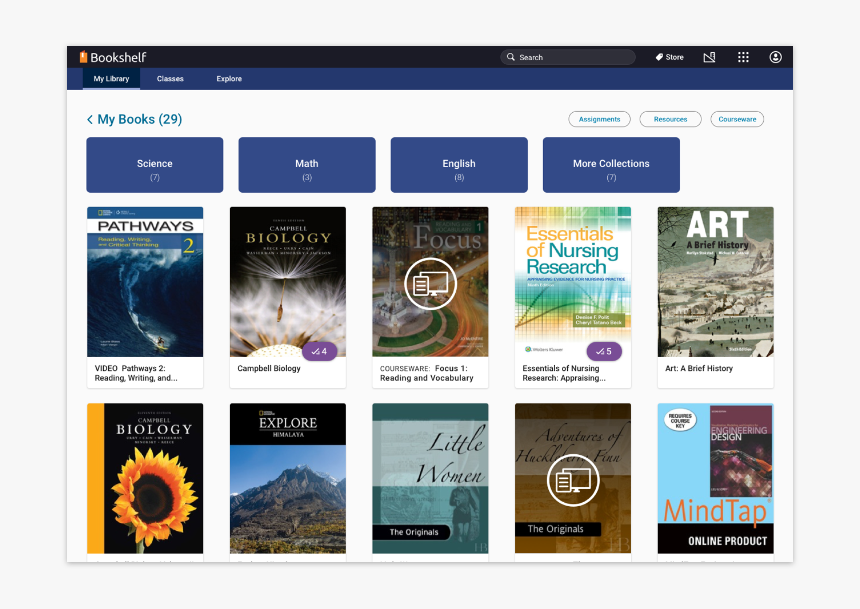Open the Math collection
This screenshot has height=609, width=860.
(307, 165)
